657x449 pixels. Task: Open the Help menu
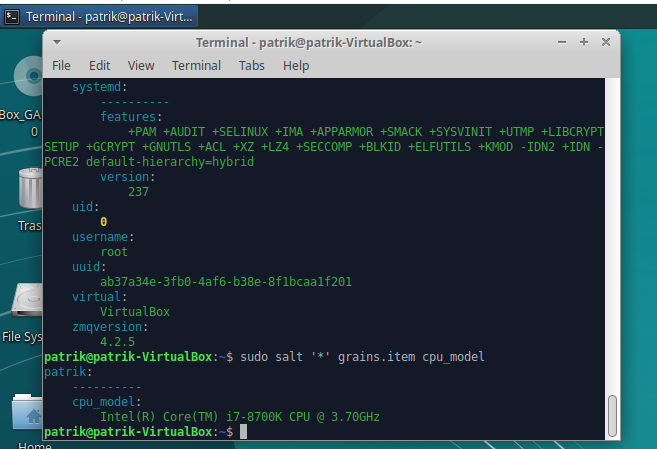click(x=296, y=65)
